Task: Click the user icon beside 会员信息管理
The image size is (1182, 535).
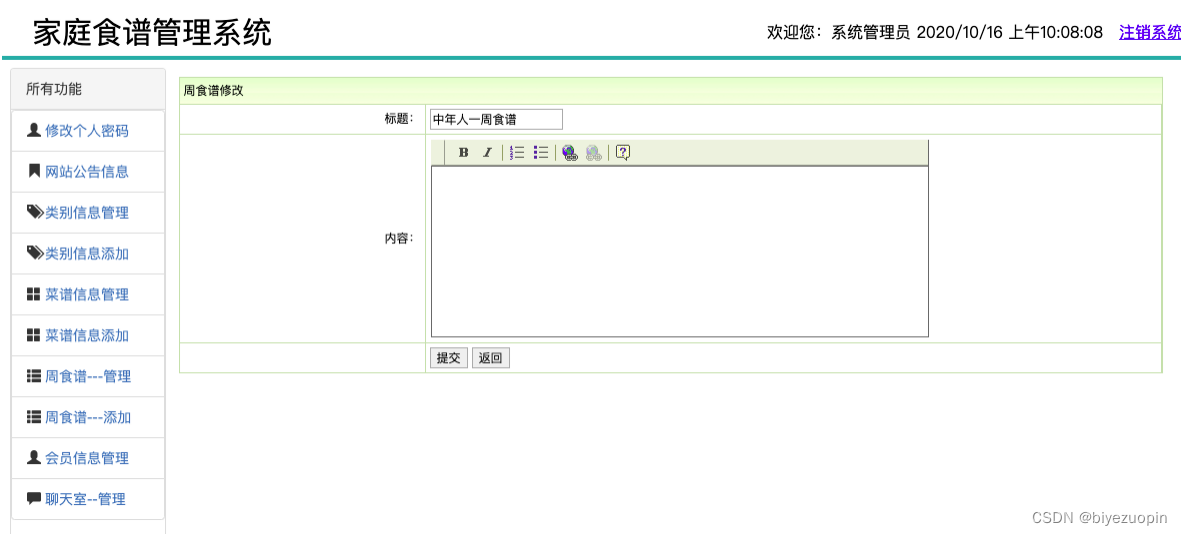Action: (x=33, y=457)
